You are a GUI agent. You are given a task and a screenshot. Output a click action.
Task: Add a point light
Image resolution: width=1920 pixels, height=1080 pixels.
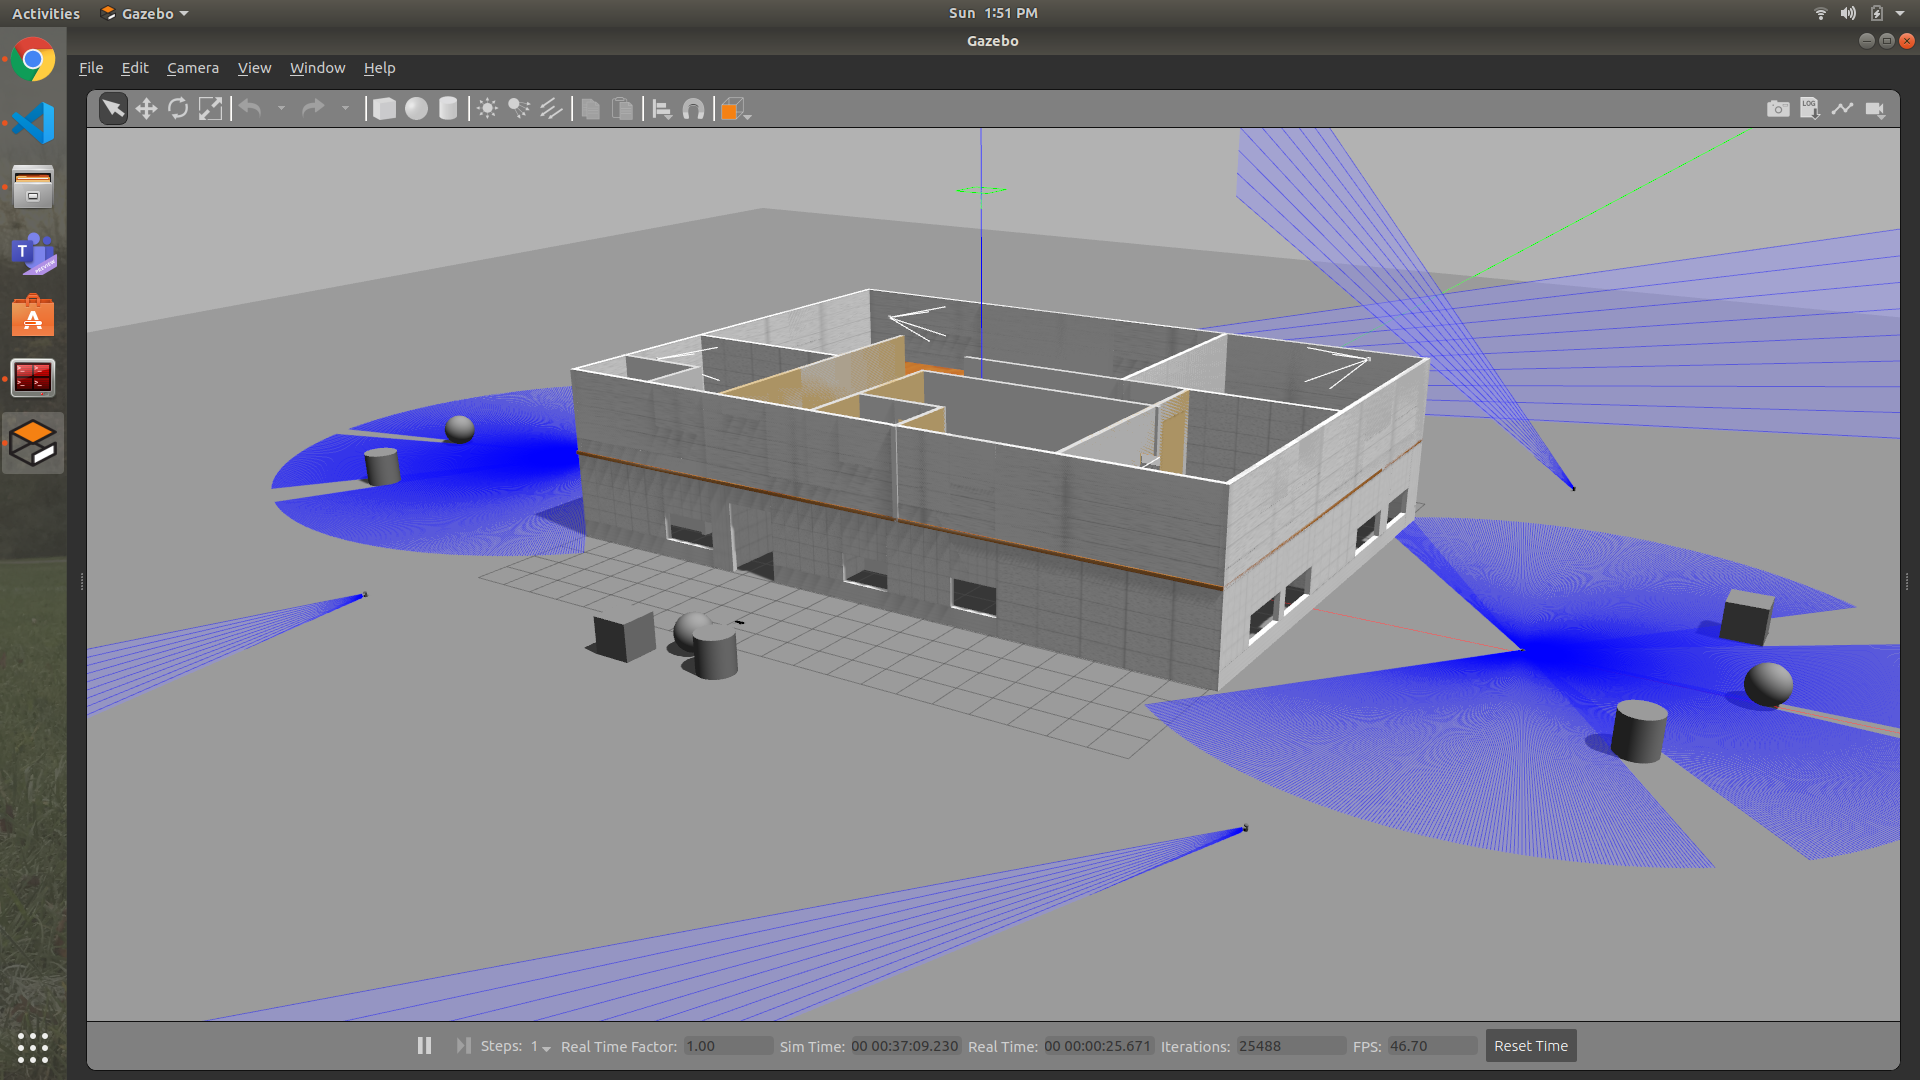coord(487,109)
